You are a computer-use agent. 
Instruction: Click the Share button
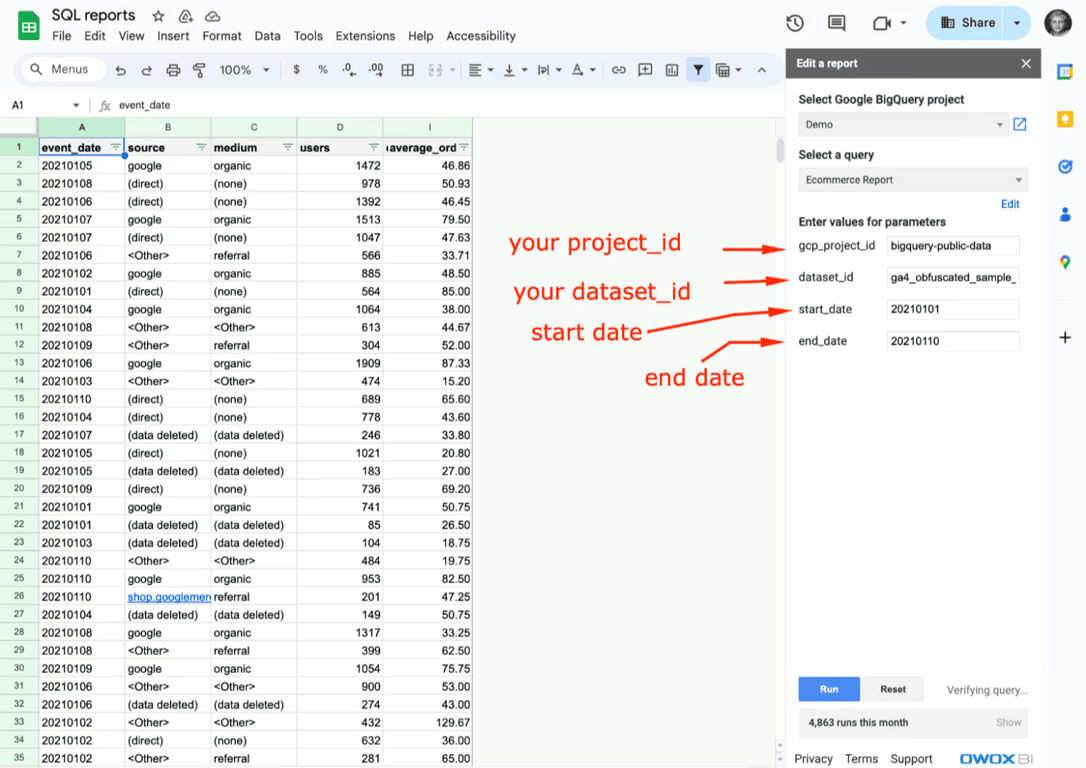(968, 23)
